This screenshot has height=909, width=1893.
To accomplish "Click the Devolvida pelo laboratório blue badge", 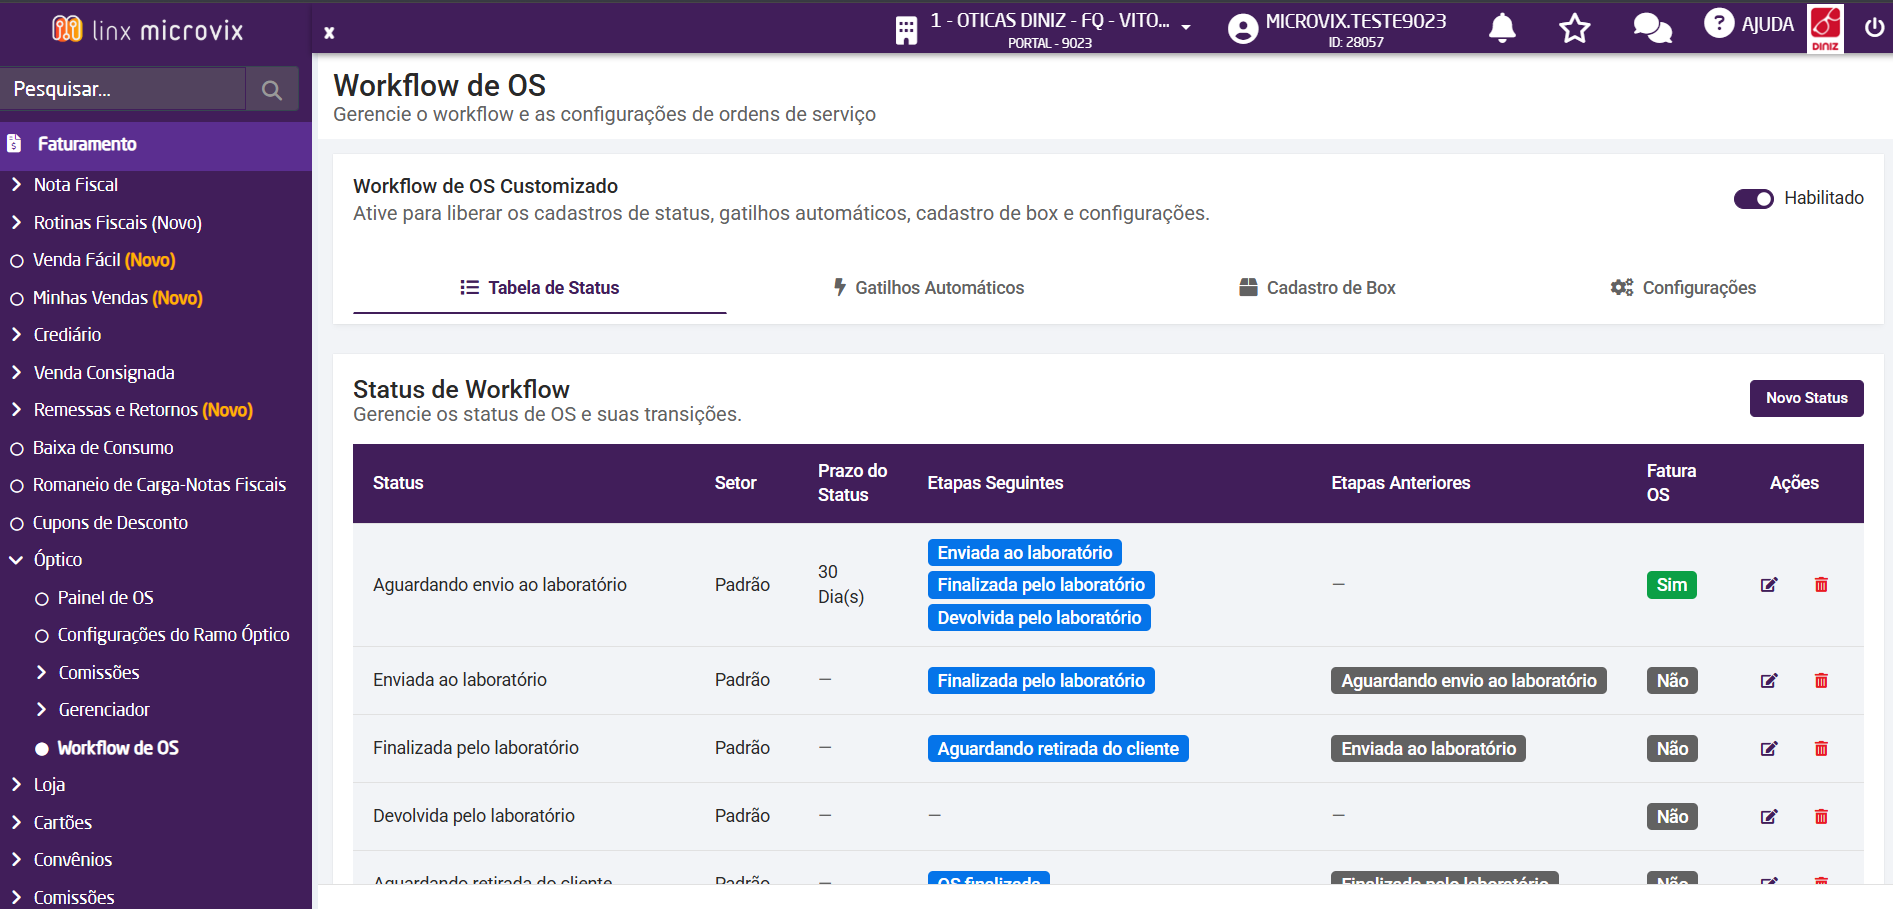I will (x=1039, y=618).
